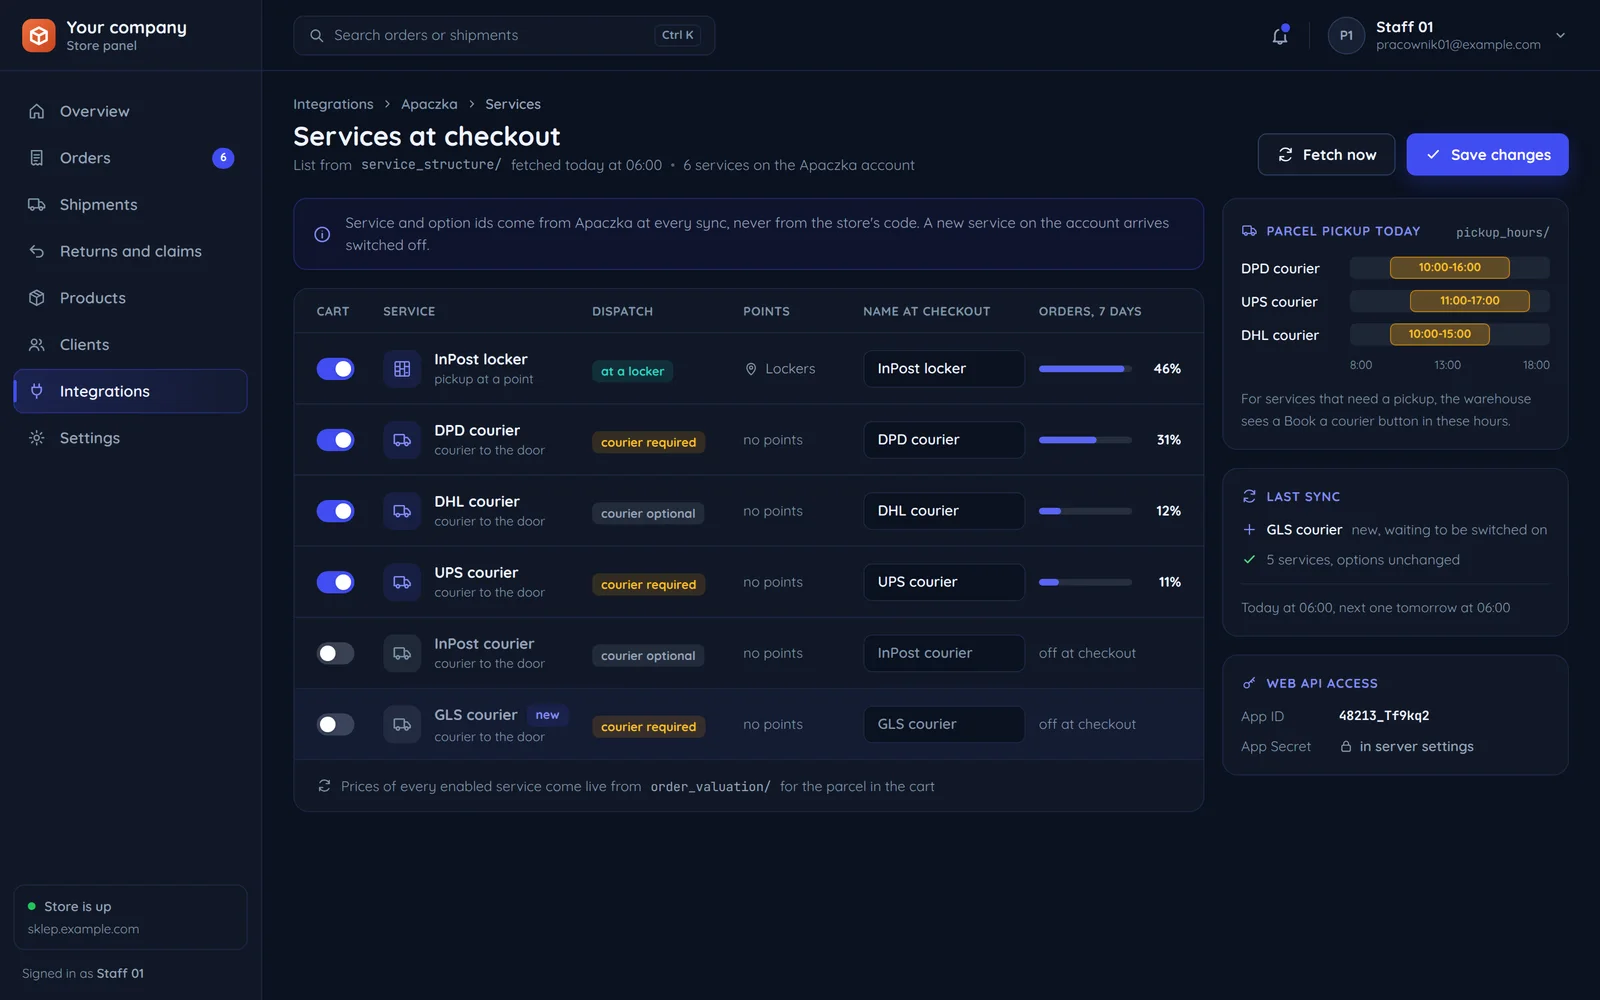
Task: Open notifications bell
Action: point(1280,36)
